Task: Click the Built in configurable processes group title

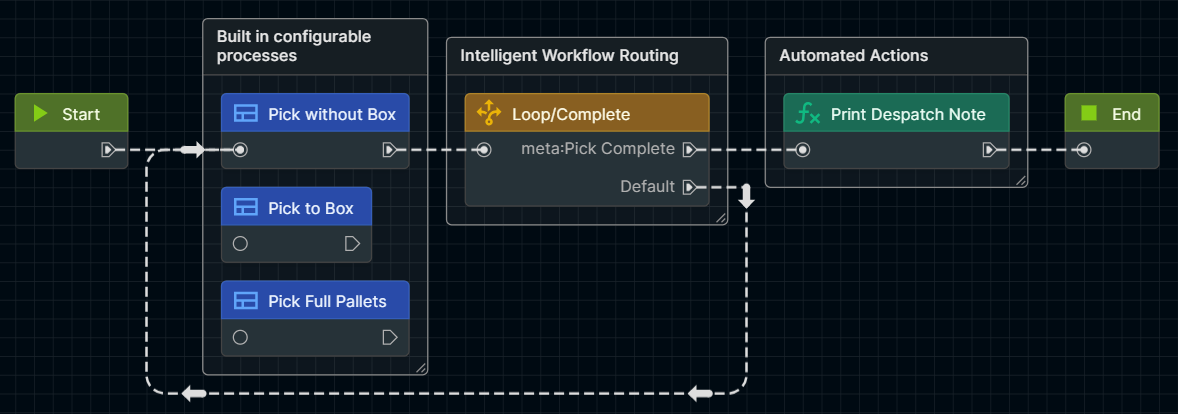Action: pos(294,46)
